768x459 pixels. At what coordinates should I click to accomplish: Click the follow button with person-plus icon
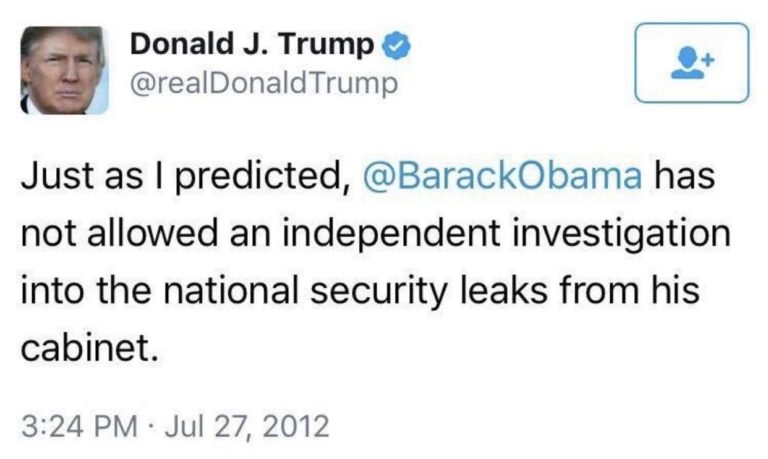coord(691,62)
